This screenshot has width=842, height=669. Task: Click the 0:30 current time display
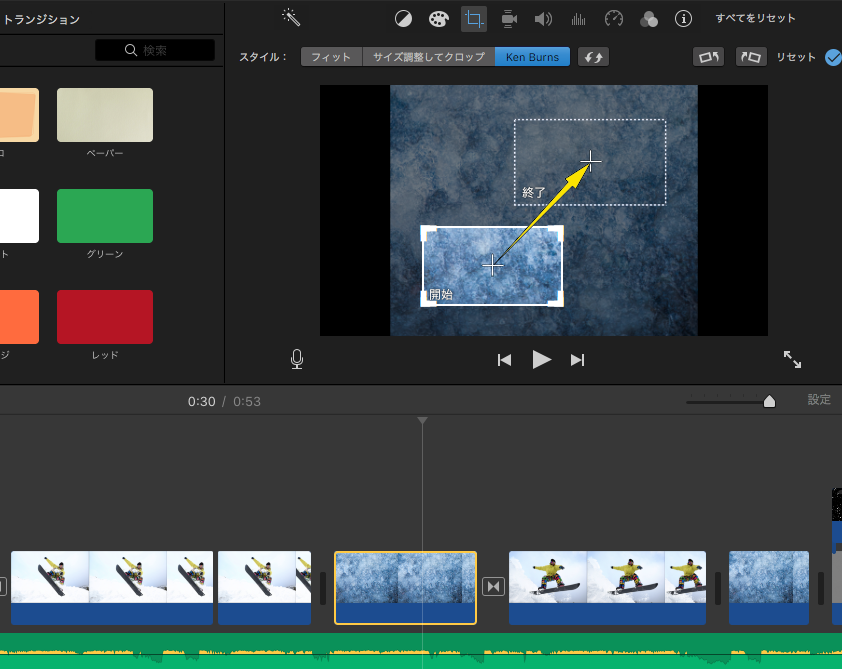point(201,402)
